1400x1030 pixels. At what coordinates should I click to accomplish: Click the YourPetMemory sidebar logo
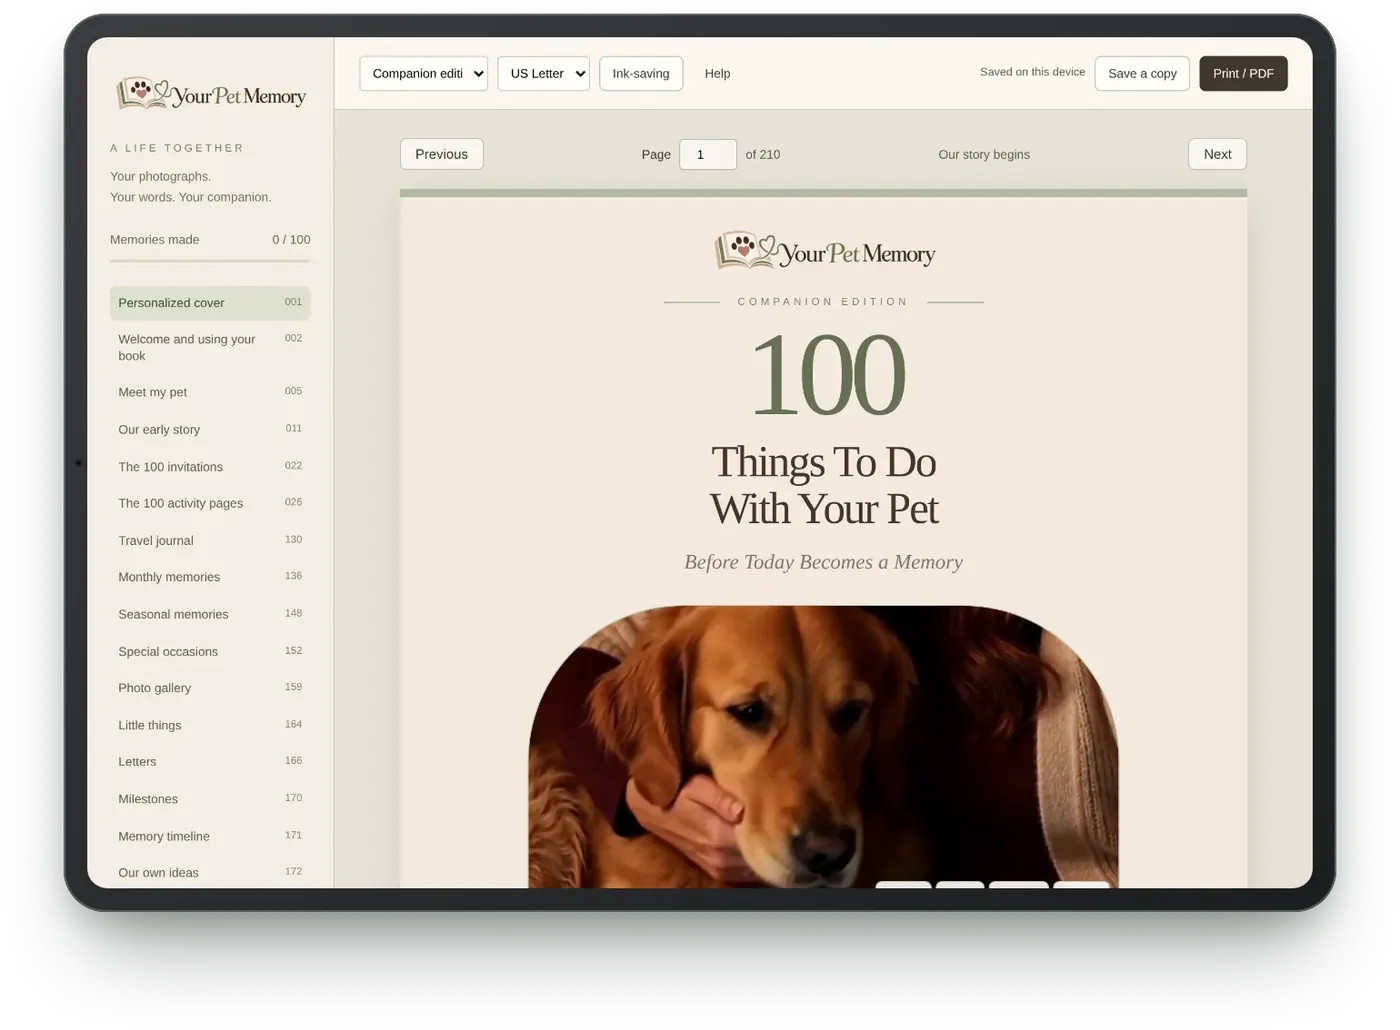[211, 94]
